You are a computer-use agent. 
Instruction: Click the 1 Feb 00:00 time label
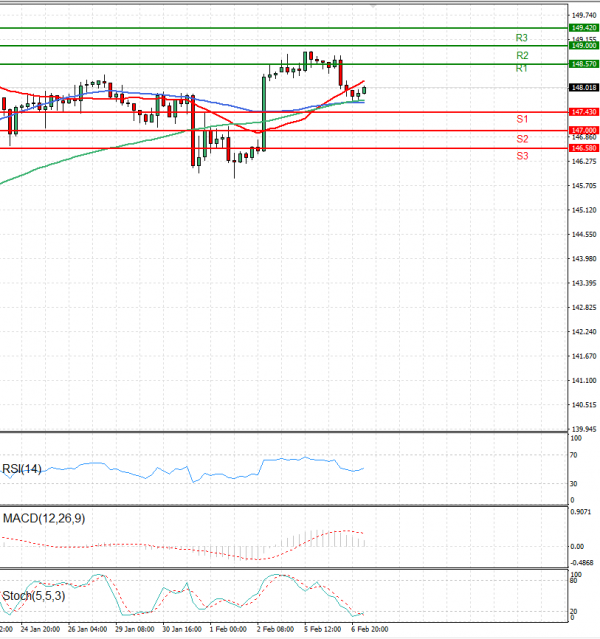tap(228, 630)
